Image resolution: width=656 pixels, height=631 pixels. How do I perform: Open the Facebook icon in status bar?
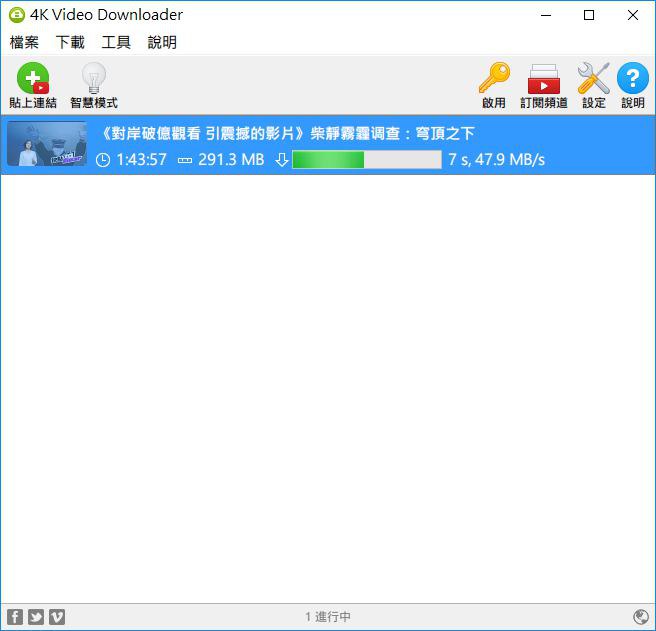15,617
